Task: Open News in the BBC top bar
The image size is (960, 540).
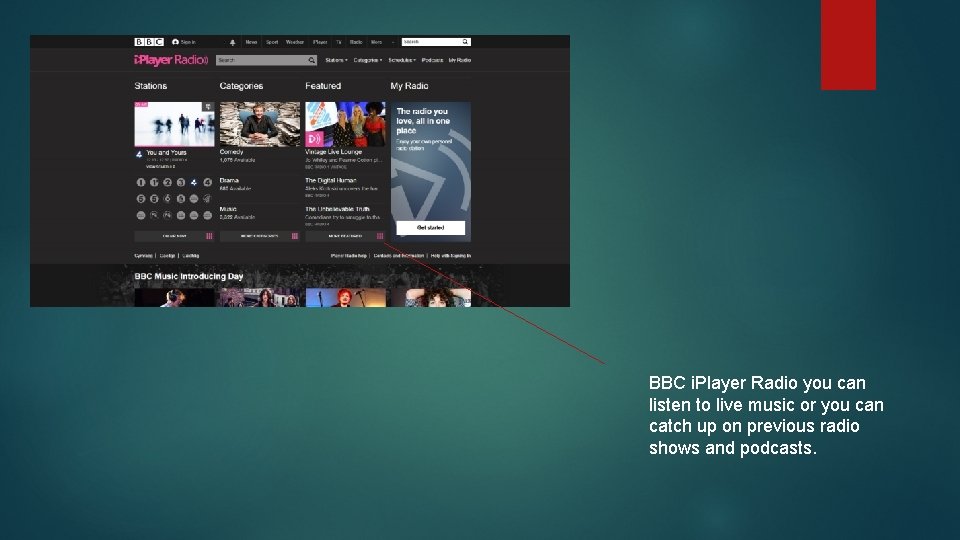Action: (x=251, y=42)
